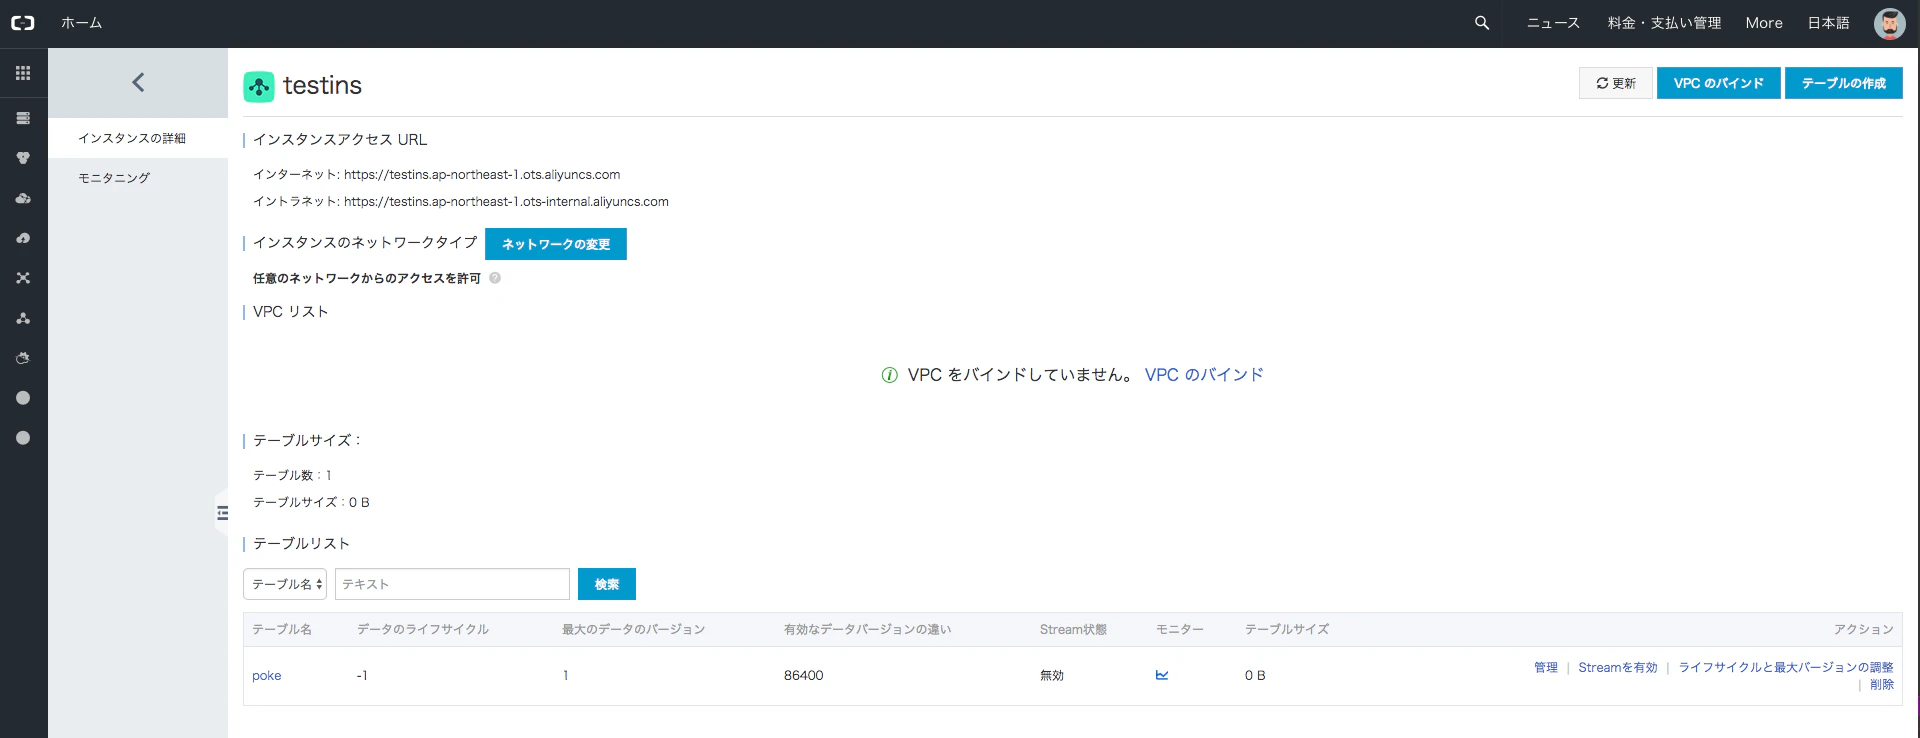Viewport: 1920px width, 738px height.
Task: Click 削除 to delete poke table
Action: pyautogui.click(x=1882, y=685)
